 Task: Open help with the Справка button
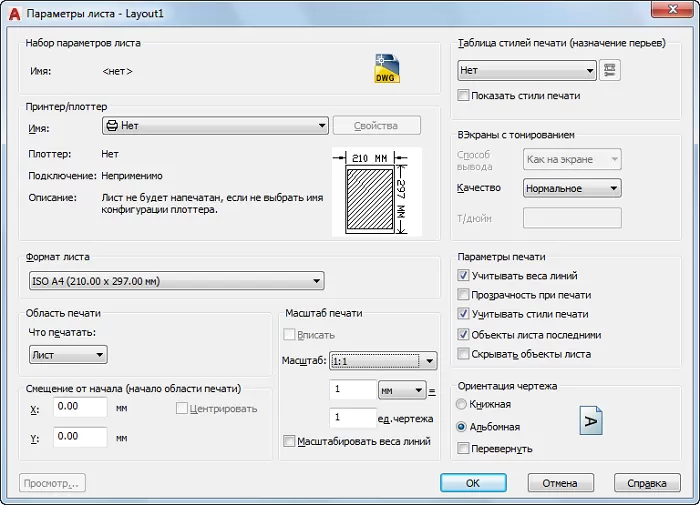647,483
